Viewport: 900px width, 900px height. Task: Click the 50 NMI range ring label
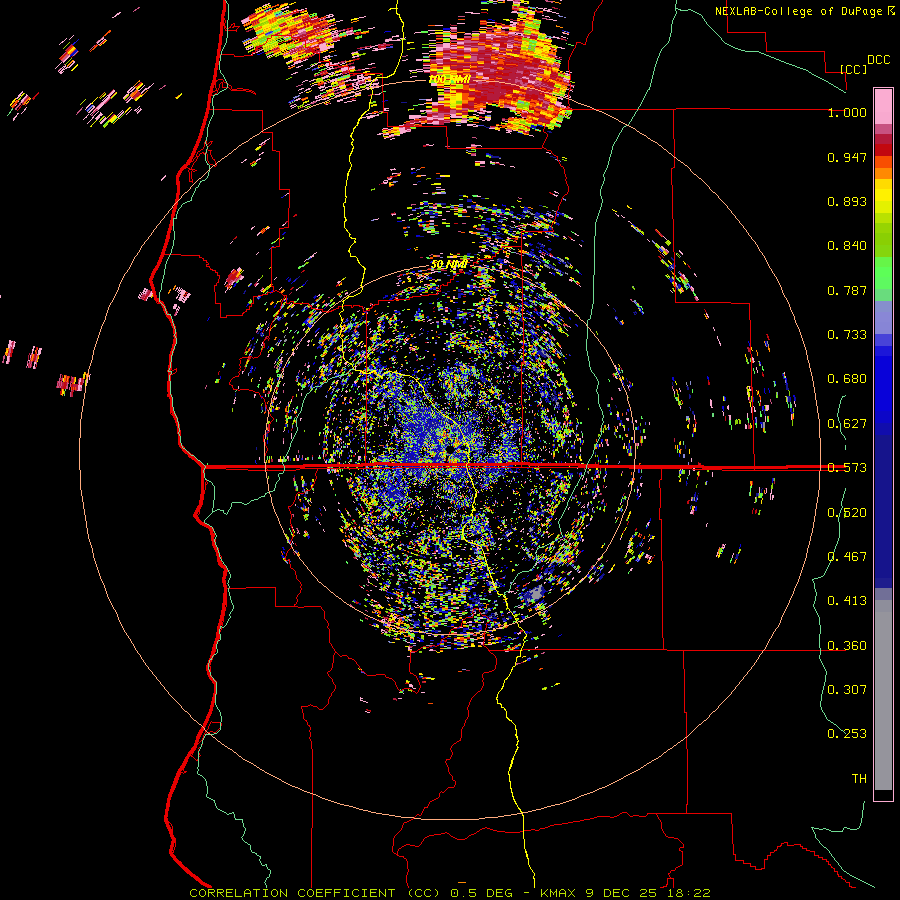[x=449, y=264]
